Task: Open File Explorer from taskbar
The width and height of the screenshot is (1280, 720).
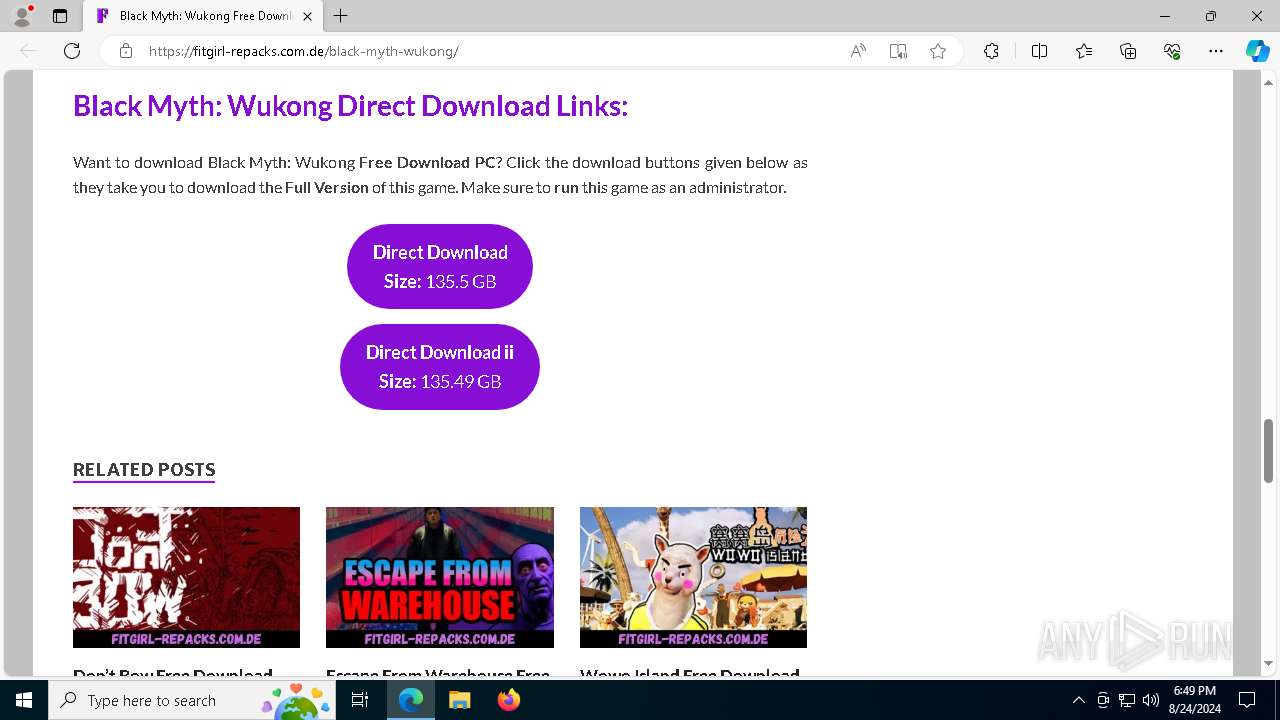Action: pyautogui.click(x=459, y=700)
